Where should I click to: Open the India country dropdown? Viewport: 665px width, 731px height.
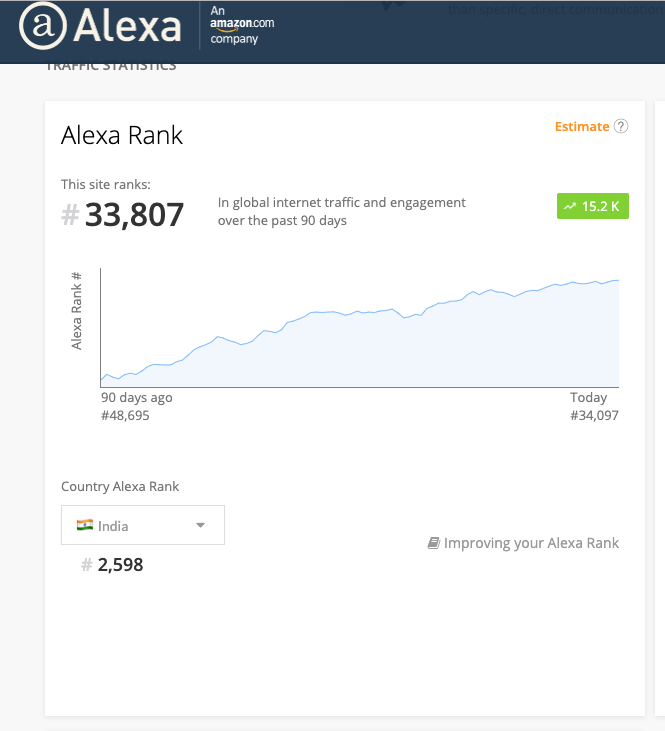click(x=143, y=525)
